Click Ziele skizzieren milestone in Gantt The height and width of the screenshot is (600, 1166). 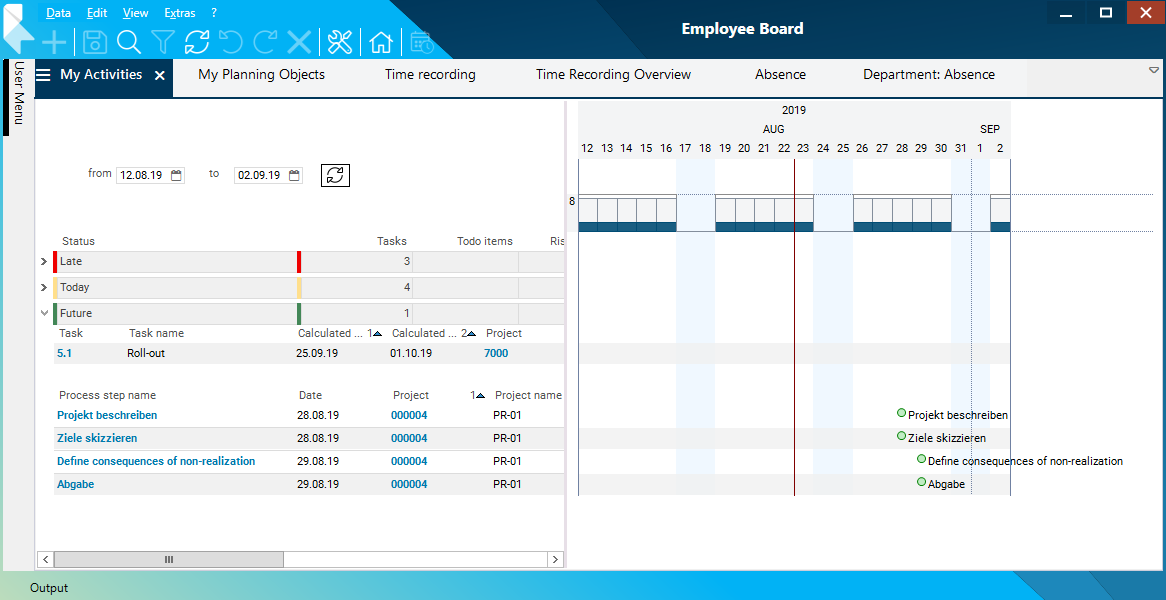[901, 436]
